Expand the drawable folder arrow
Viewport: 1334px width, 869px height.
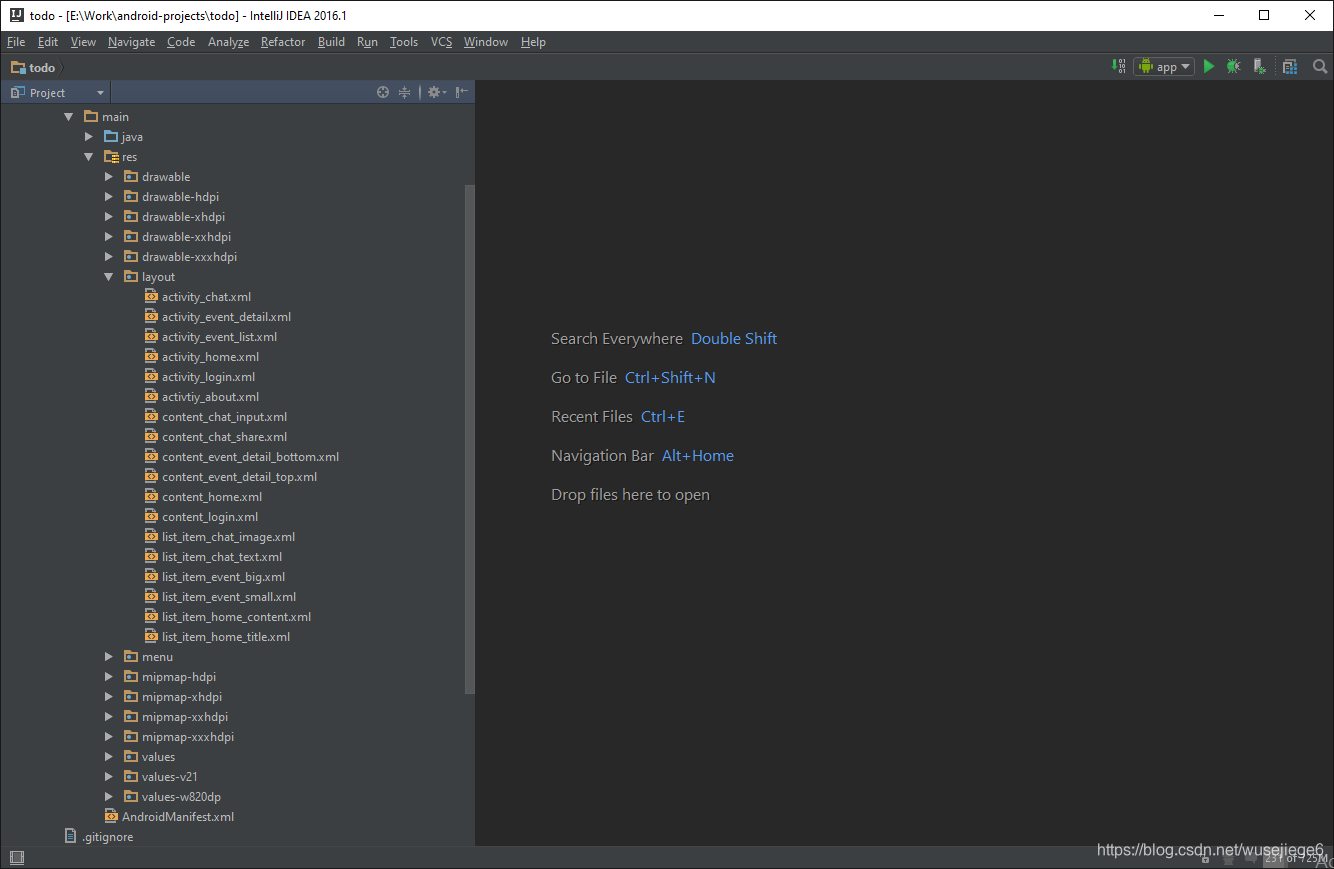(109, 177)
